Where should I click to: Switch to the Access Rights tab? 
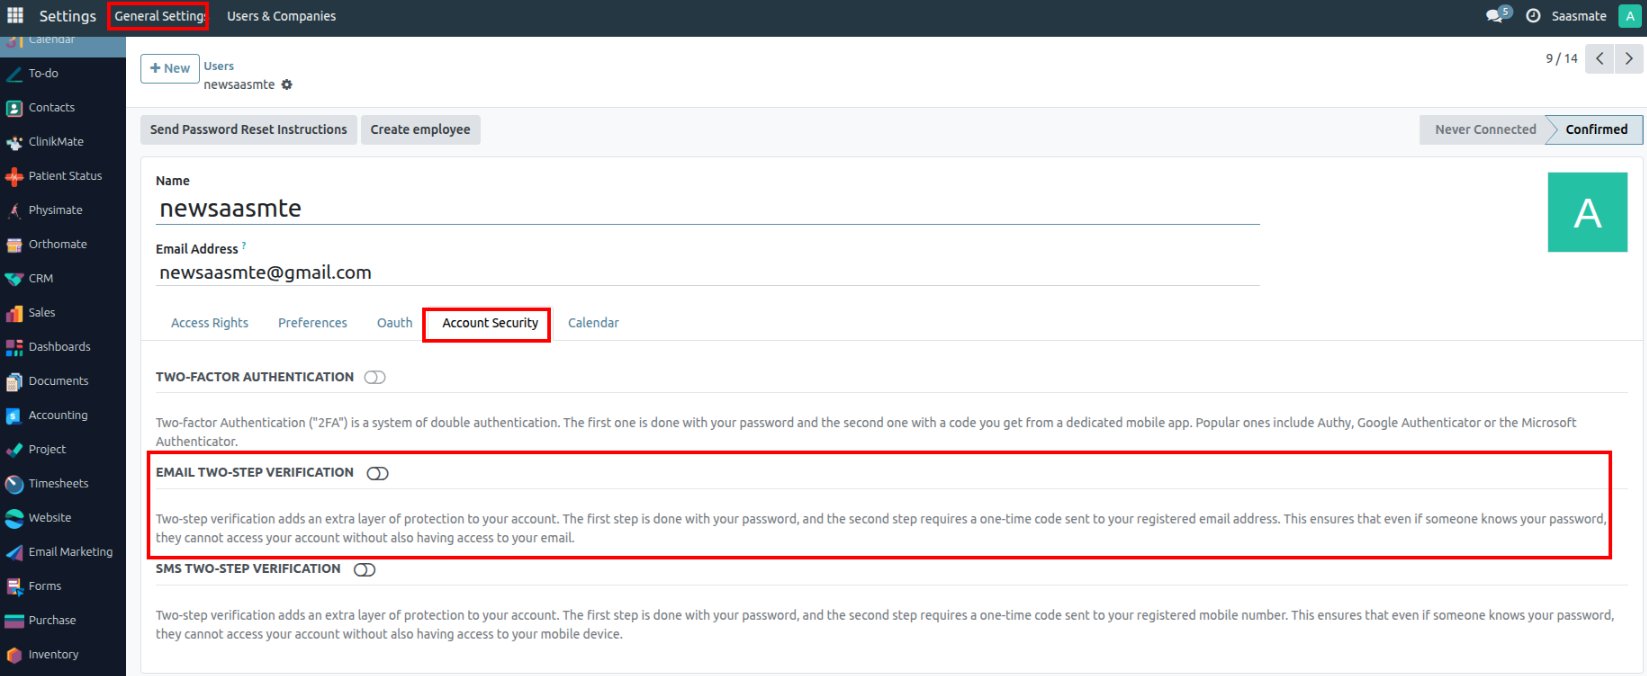pyautogui.click(x=209, y=323)
